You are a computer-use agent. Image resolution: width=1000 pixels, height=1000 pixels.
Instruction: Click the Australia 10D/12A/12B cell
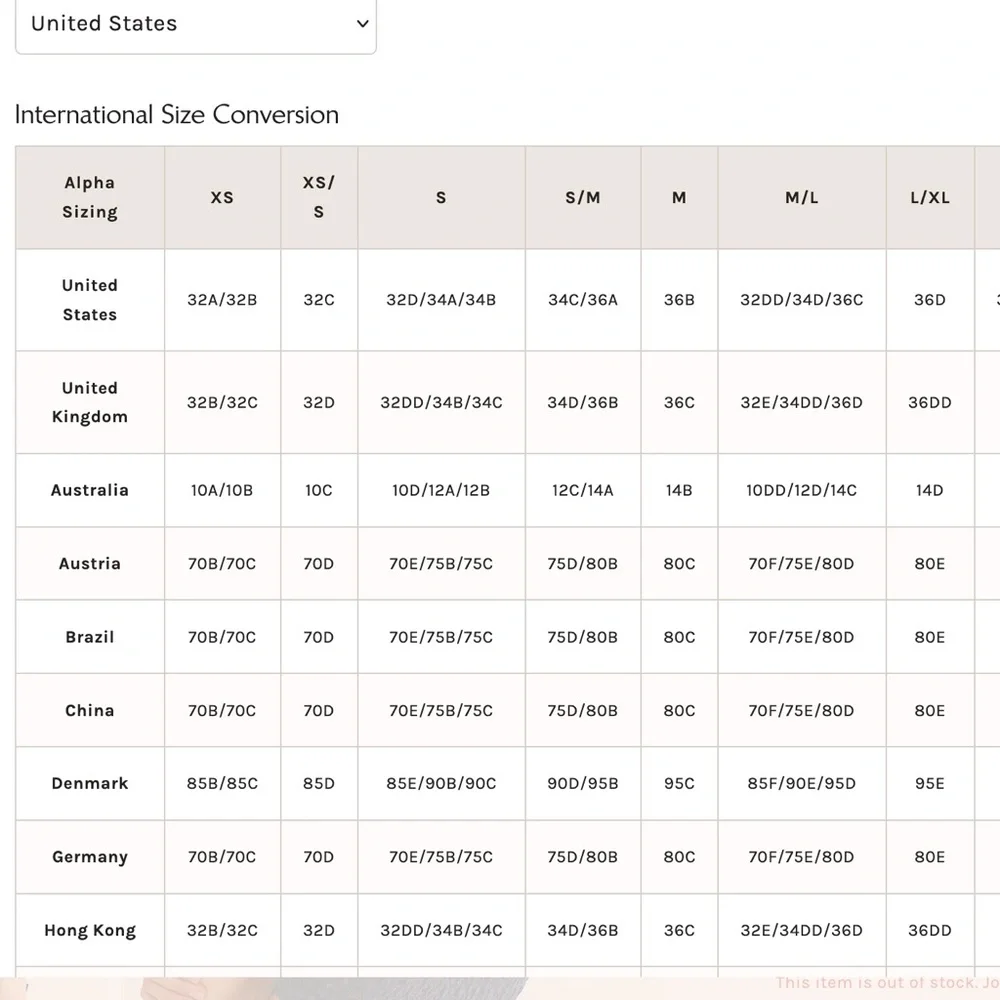pyautogui.click(x=441, y=490)
